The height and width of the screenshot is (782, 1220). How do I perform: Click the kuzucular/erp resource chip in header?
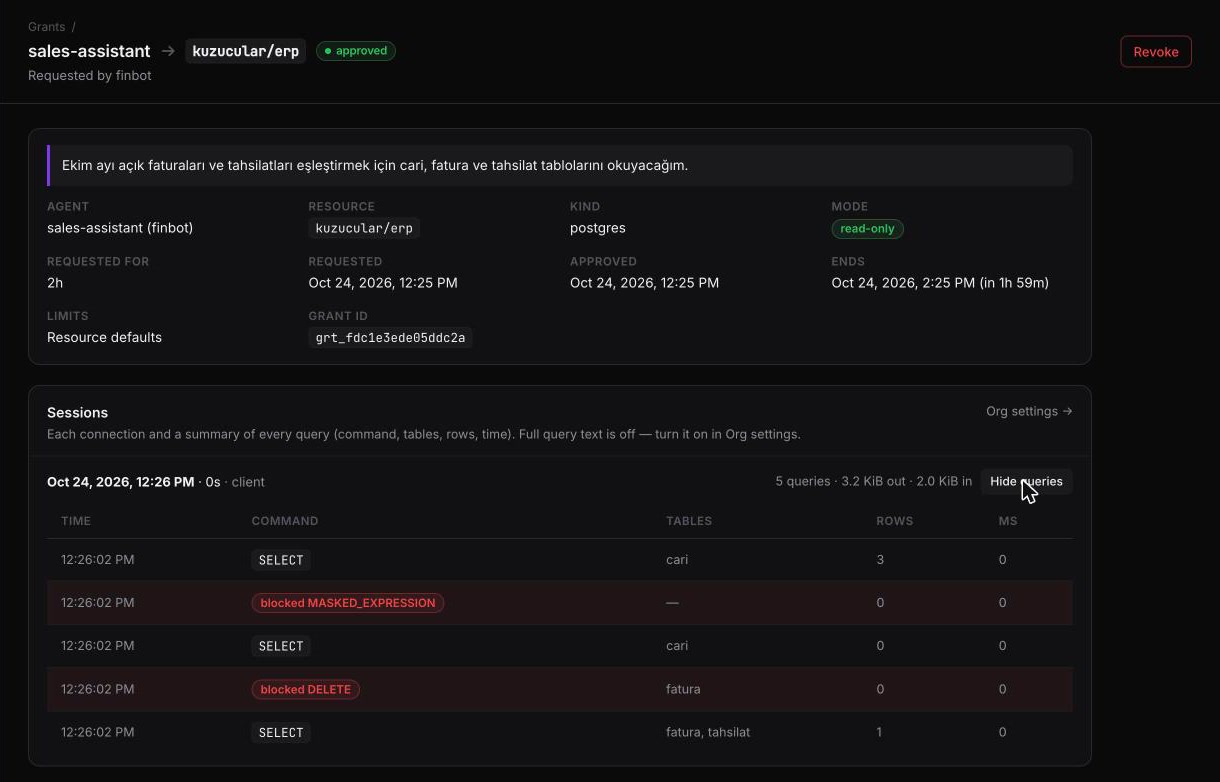pyautogui.click(x=246, y=51)
